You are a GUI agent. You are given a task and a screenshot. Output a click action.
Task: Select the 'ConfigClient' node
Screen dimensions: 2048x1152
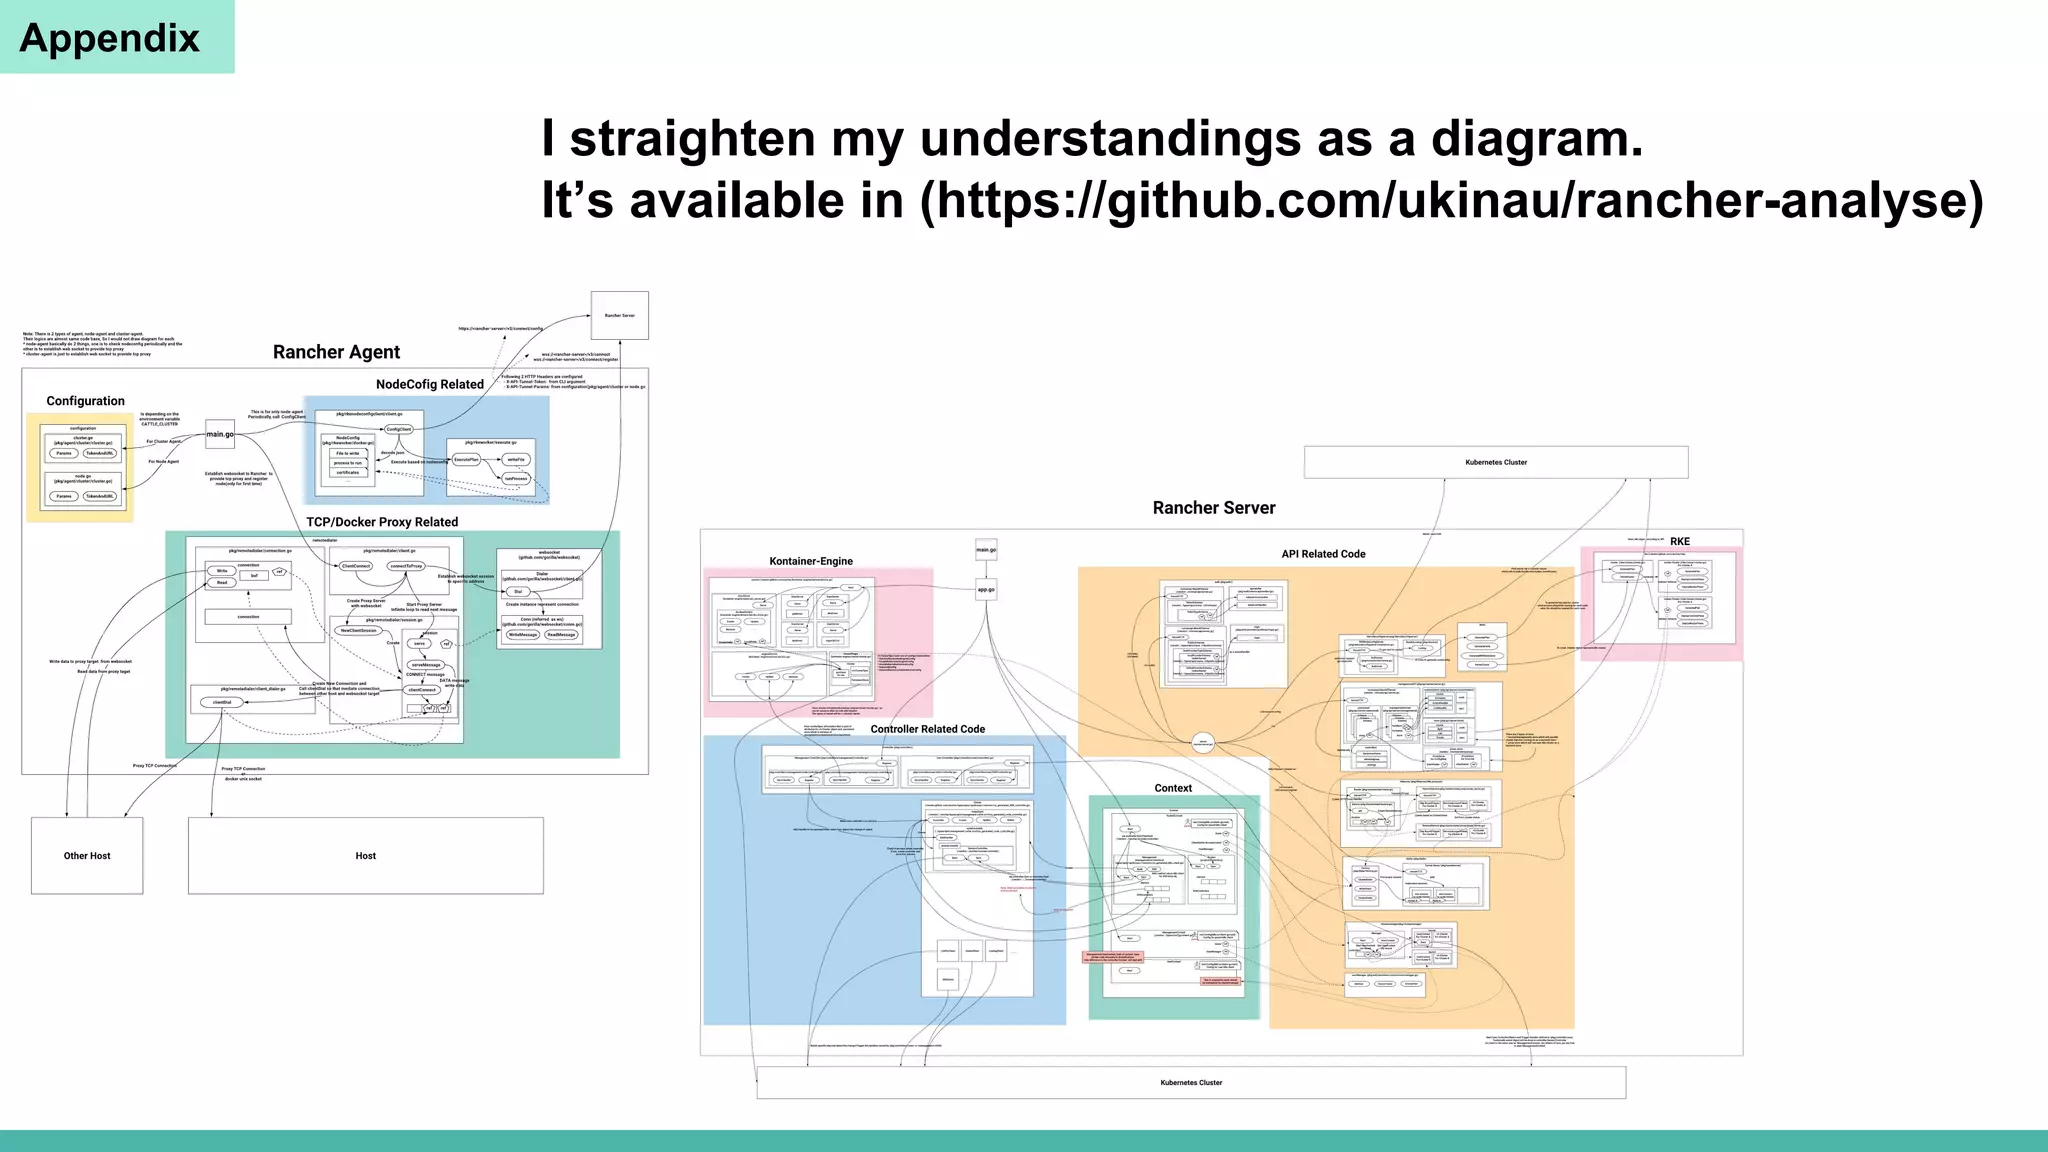point(399,429)
